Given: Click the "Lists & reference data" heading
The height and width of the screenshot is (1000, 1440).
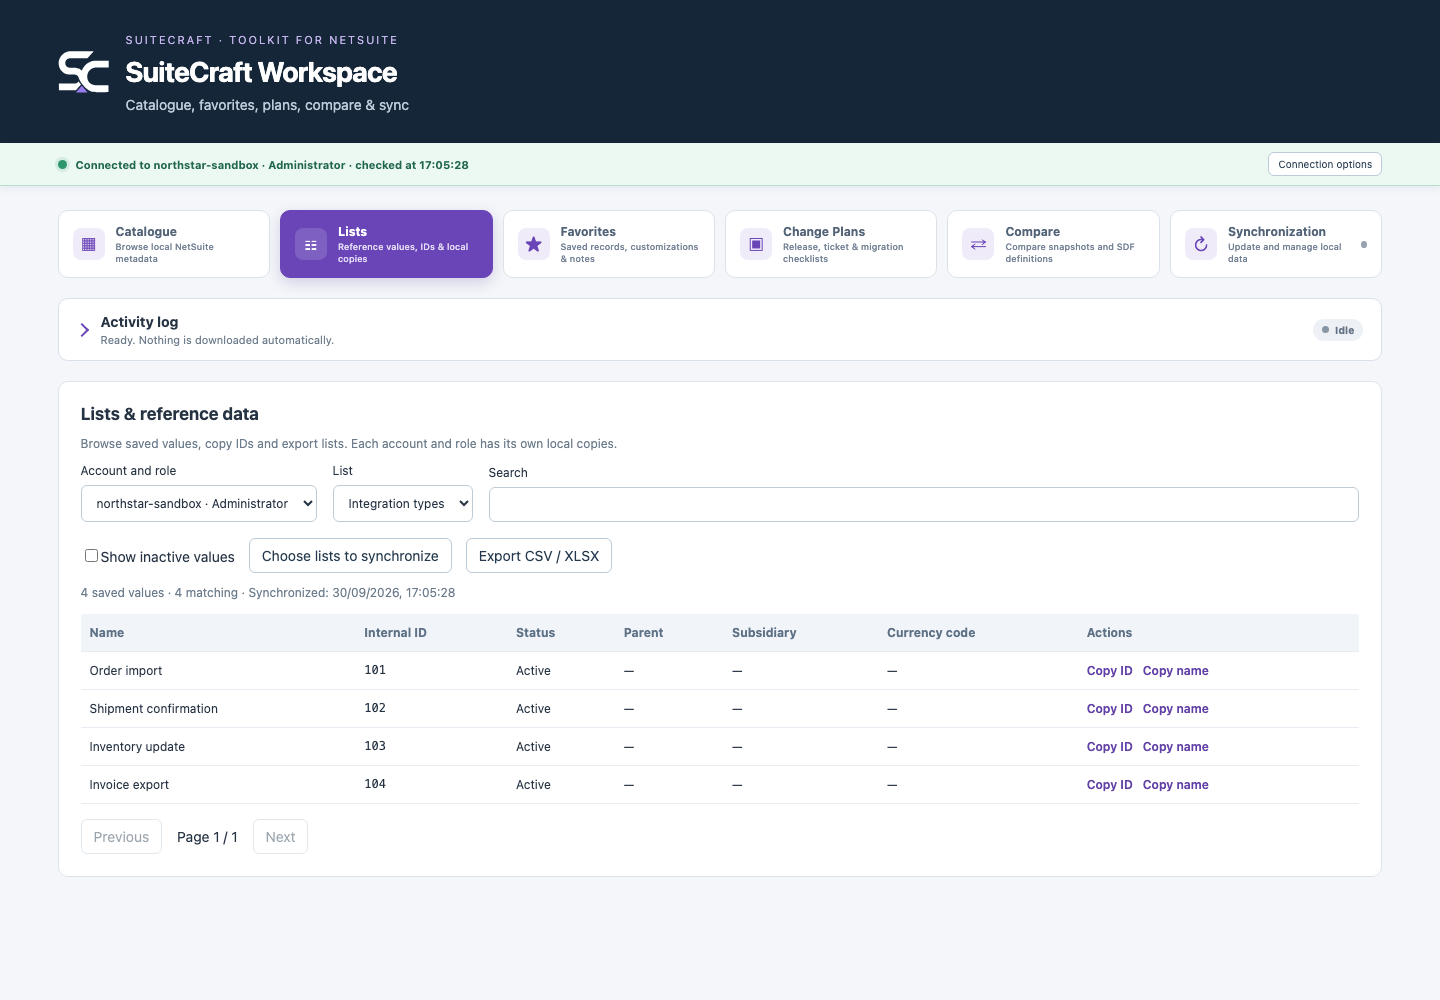Looking at the screenshot, I should [170, 414].
